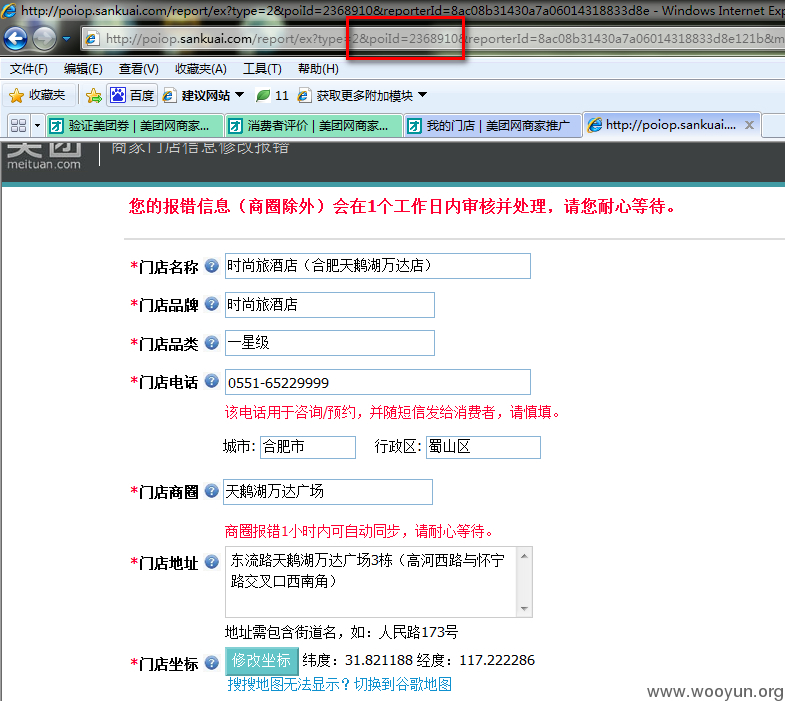The image size is (785, 701).
Task: Click the 城市 input showing 合肥市
Action: [308, 447]
